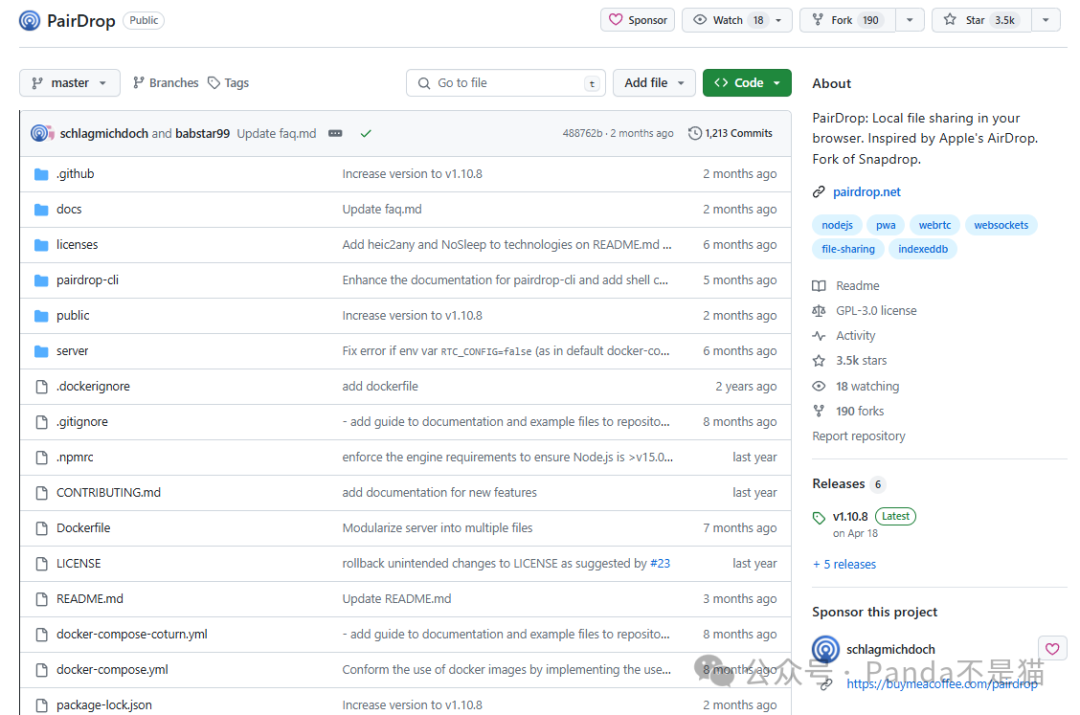The height and width of the screenshot is (715, 1080).
Task: Open the master branch selector
Action: (x=70, y=83)
